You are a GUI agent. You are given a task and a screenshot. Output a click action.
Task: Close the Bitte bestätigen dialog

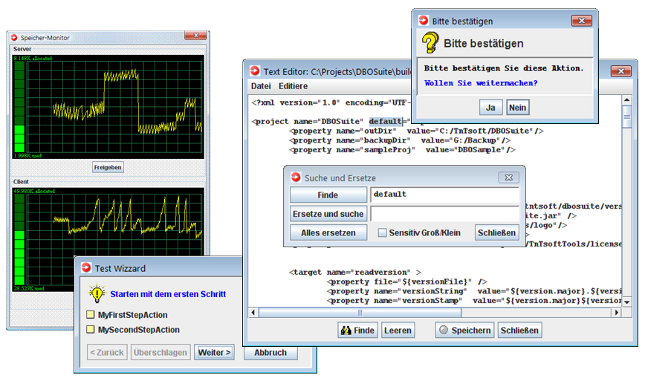pos(582,21)
